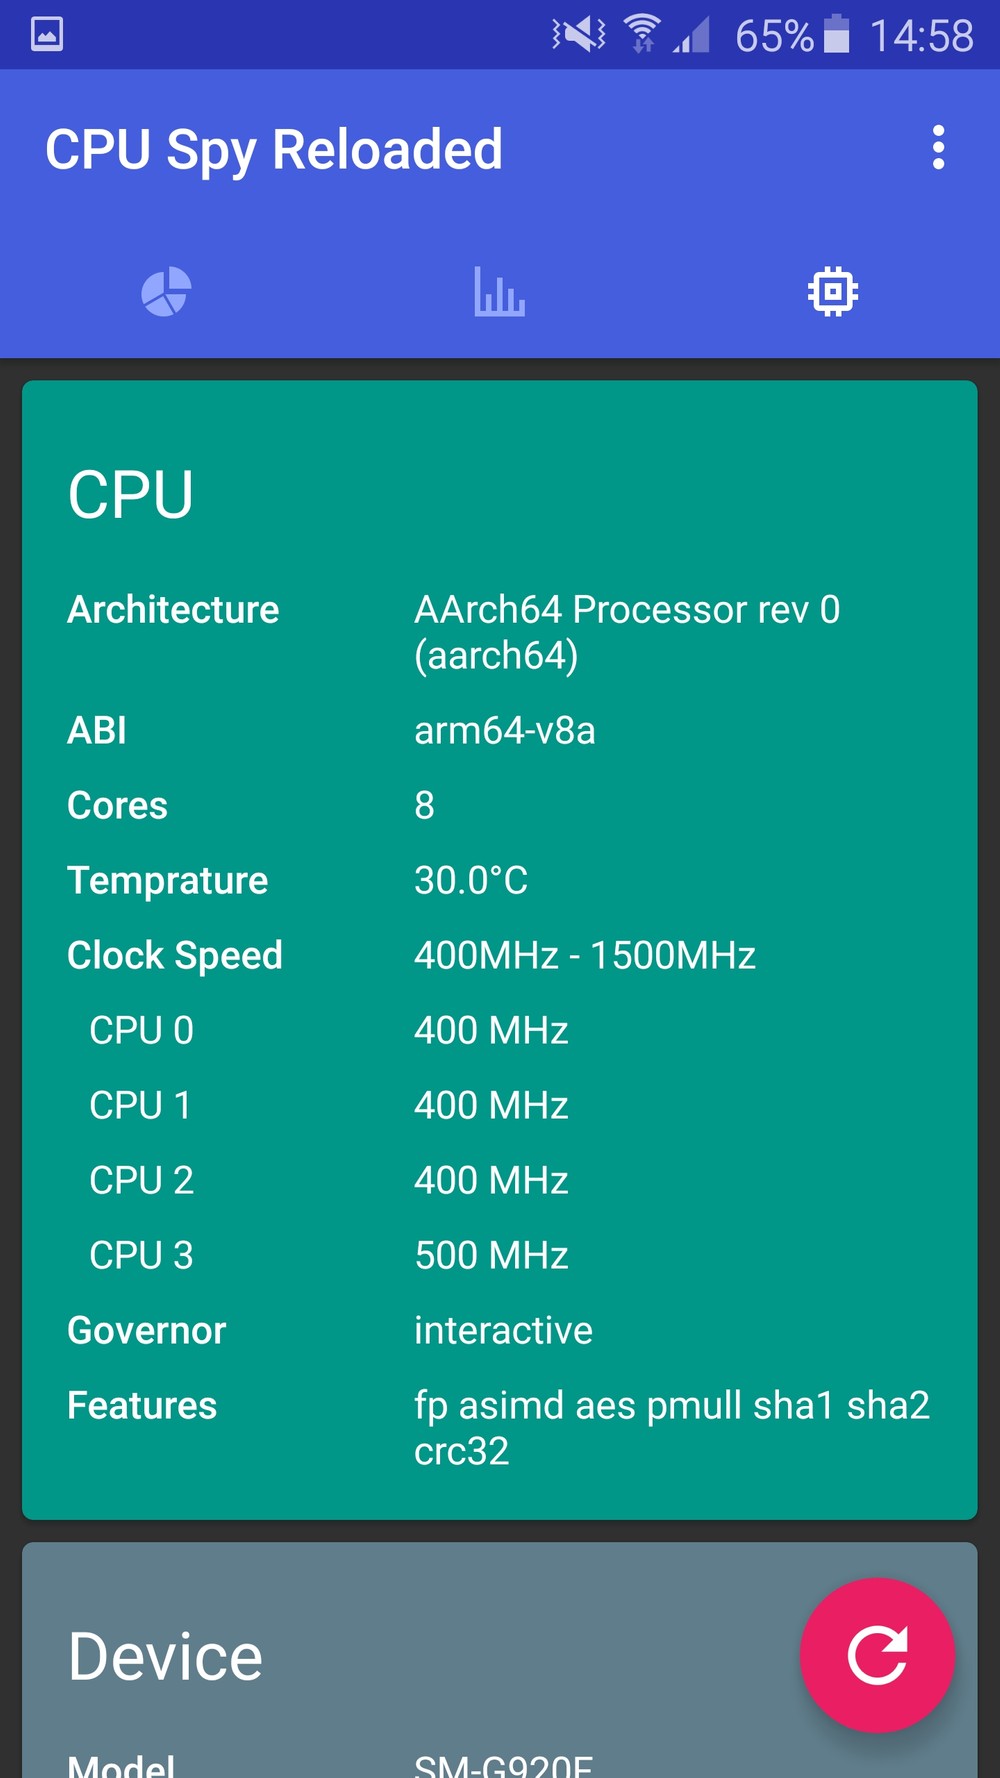Tap the CPU Spy Reloaded title
Screen dimensions: 1000x1778
click(274, 151)
